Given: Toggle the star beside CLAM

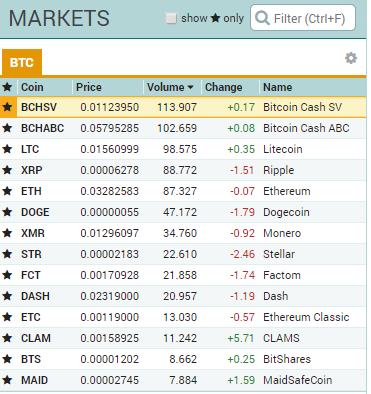Looking at the screenshot, I should [x=8, y=338].
